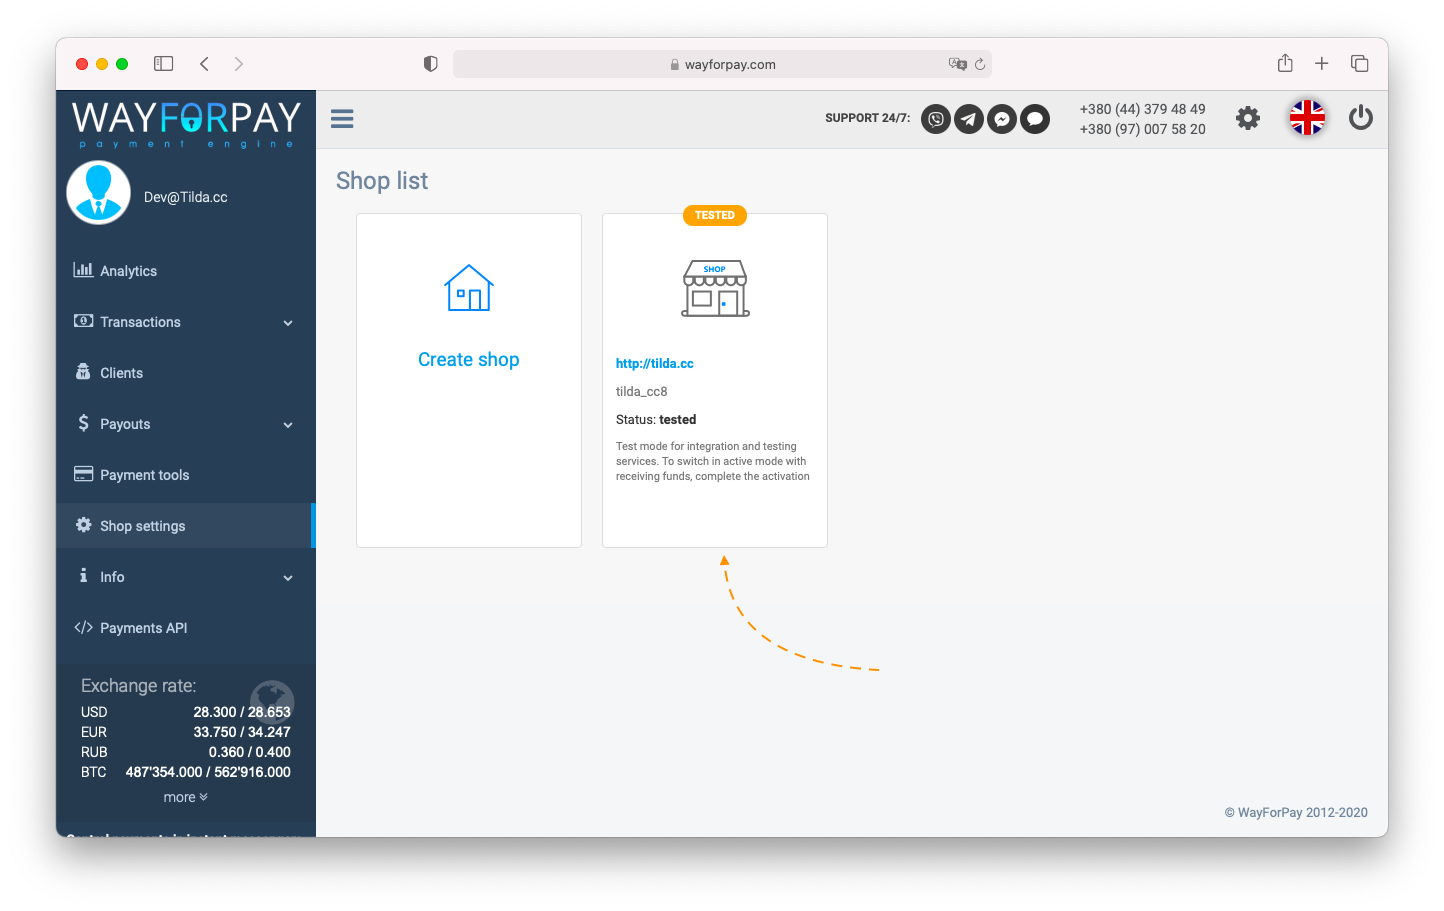The width and height of the screenshot is (1444, 911).
Task: Open the http://tilda.cc shop link
Action: (x=654, y=363)
